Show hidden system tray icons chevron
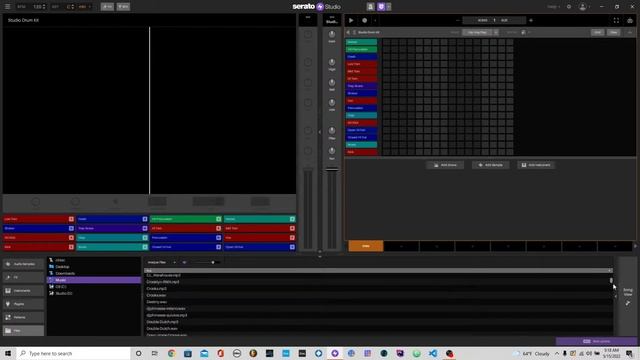 557,353
